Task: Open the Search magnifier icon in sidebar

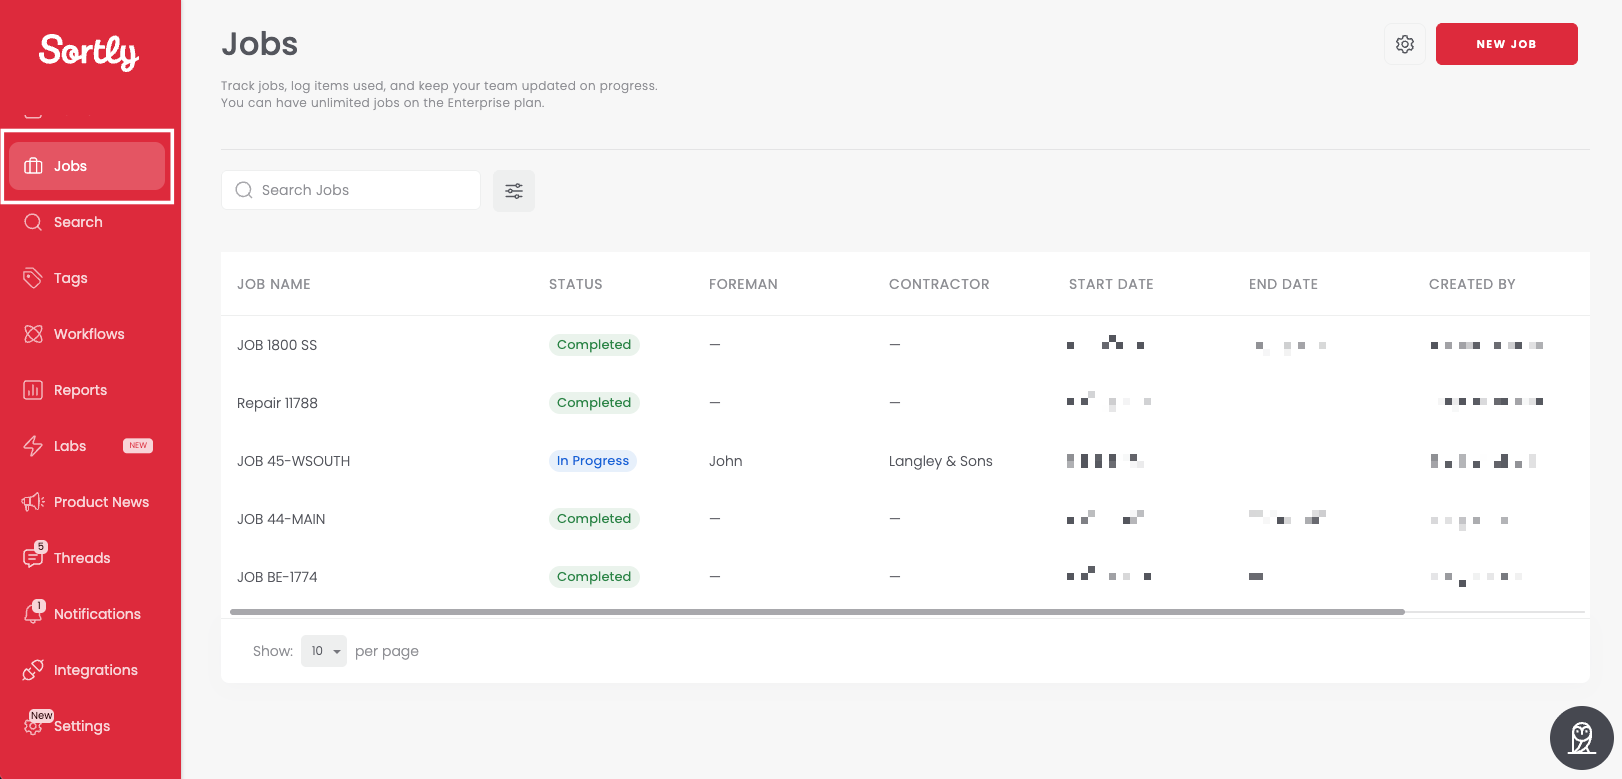Action: pos(33,222)
